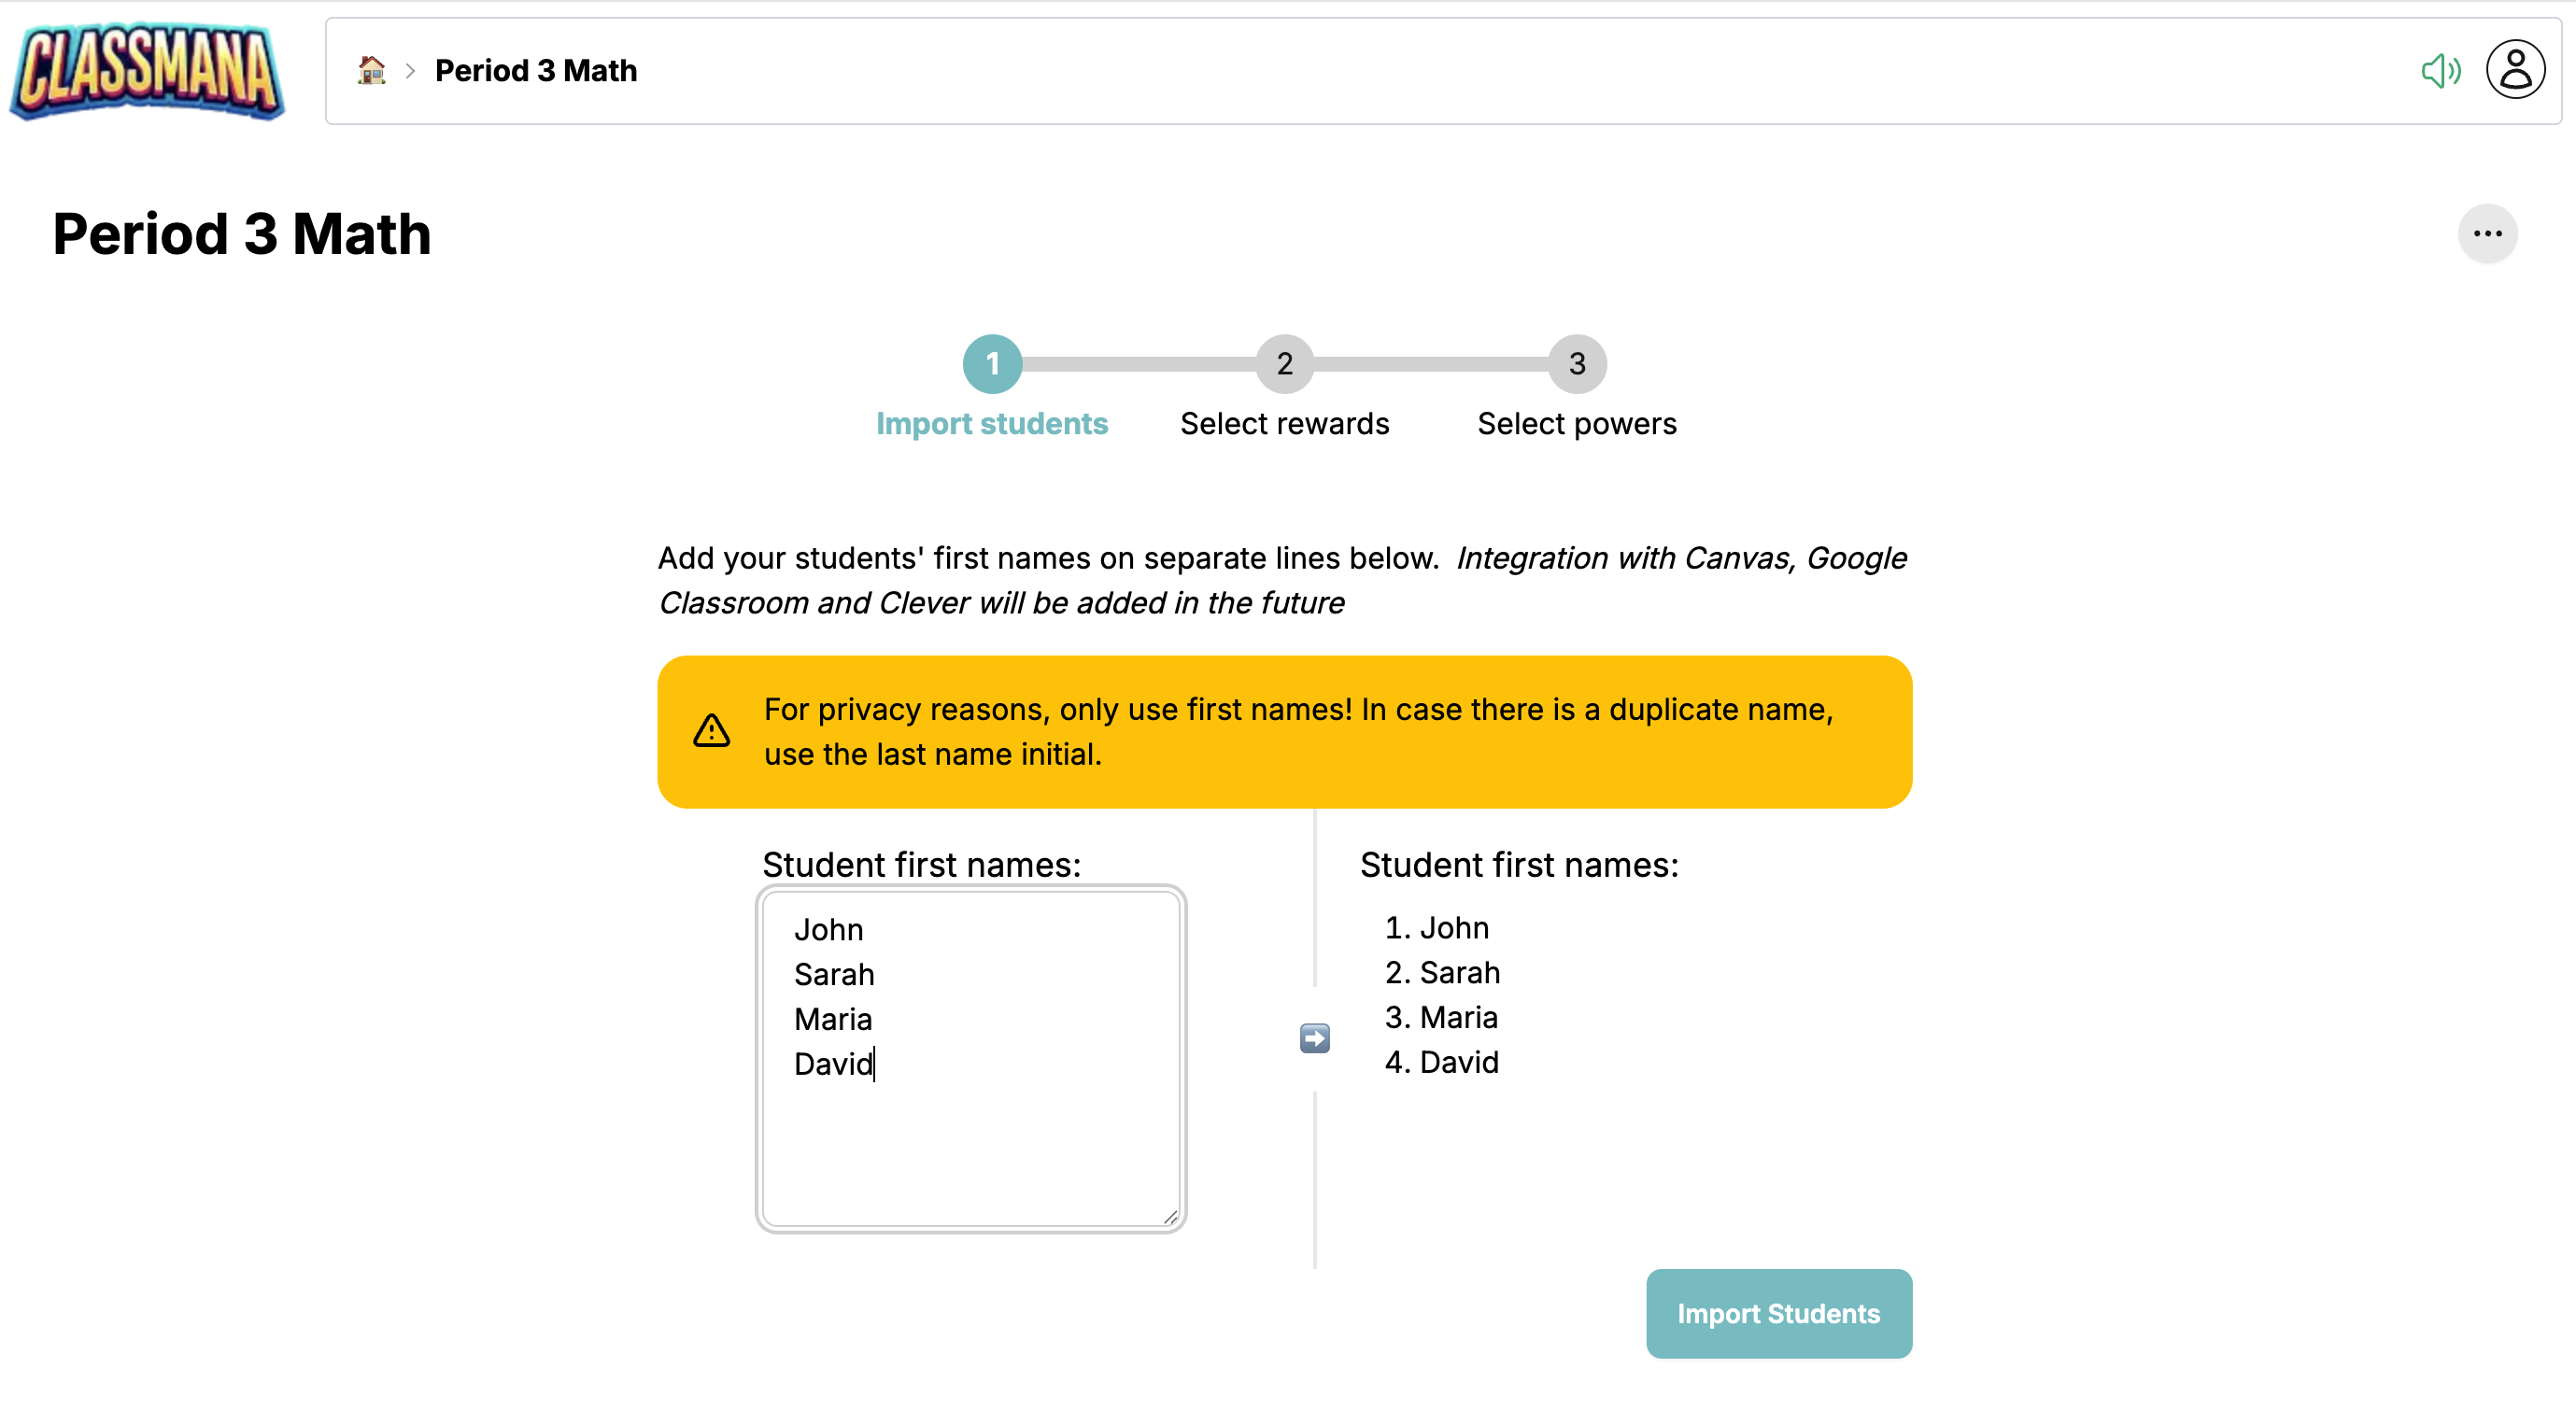Click inside the student names text area
Viewport: 2576px width, 1410px height.
pyautogui.click(x=970, y=1140)
